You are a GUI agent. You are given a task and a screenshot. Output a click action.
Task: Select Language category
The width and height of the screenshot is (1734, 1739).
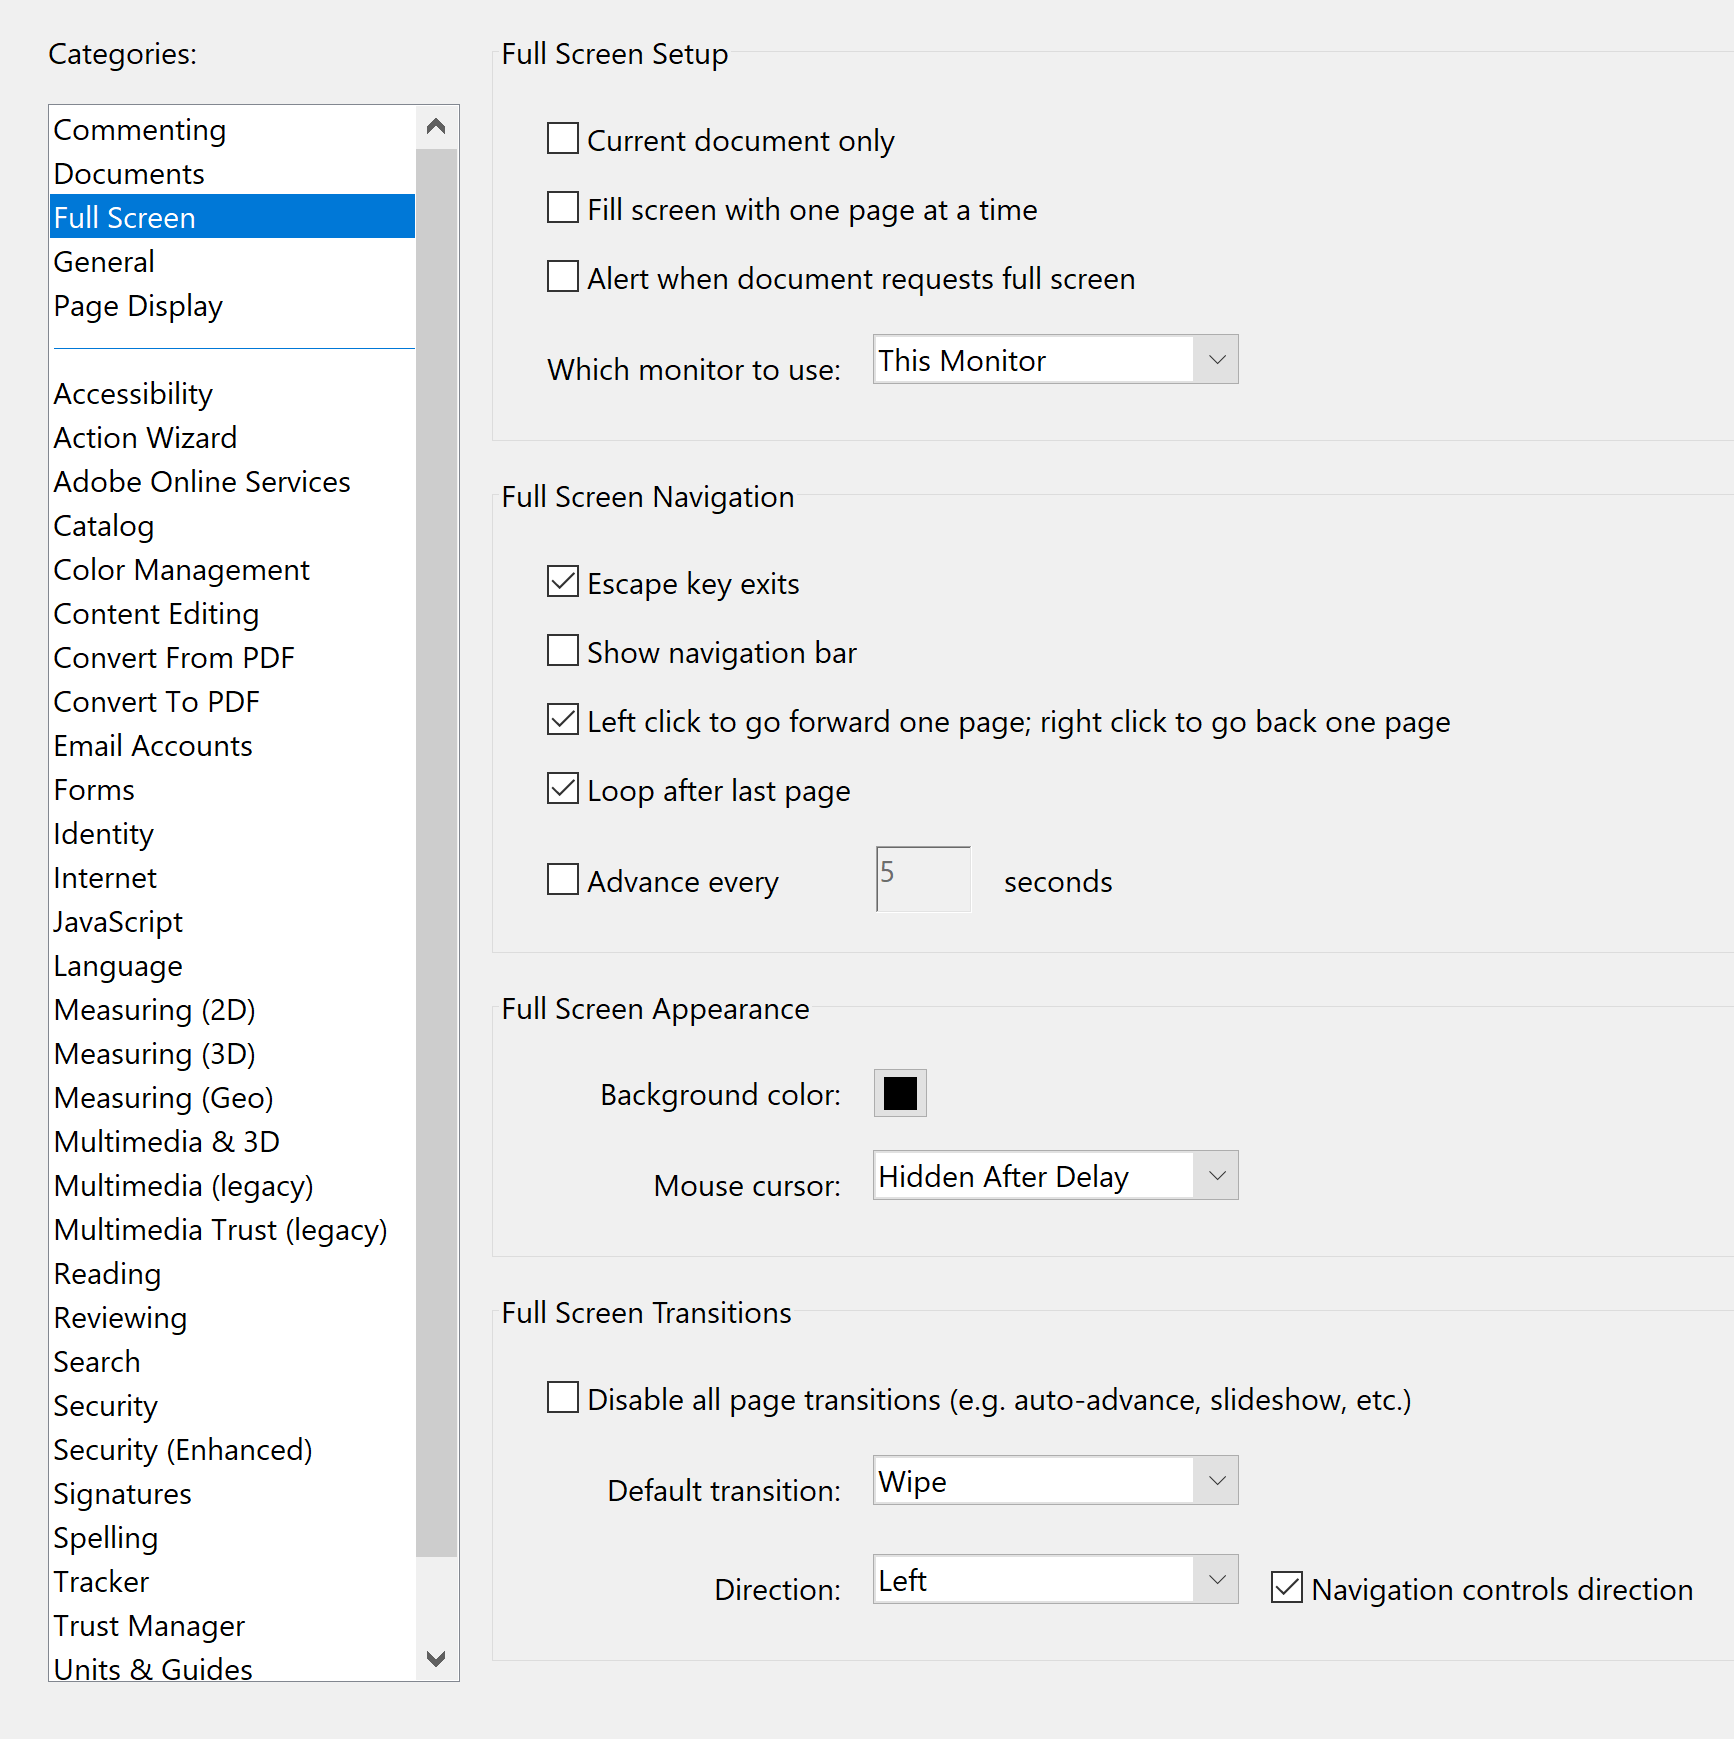232,966
